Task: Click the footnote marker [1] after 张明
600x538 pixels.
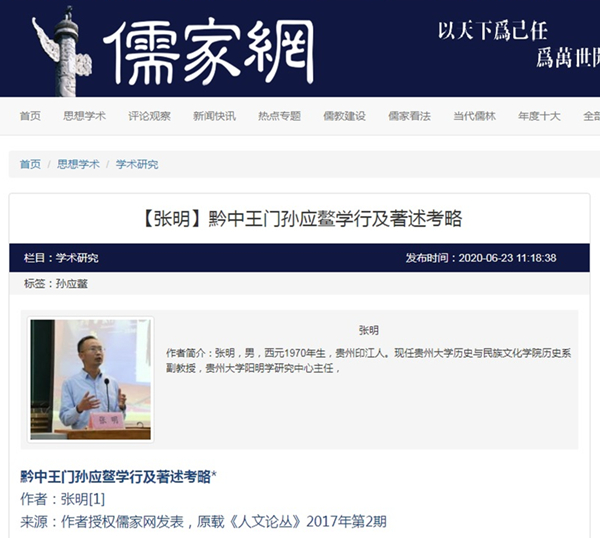Action: pos(97,499)
